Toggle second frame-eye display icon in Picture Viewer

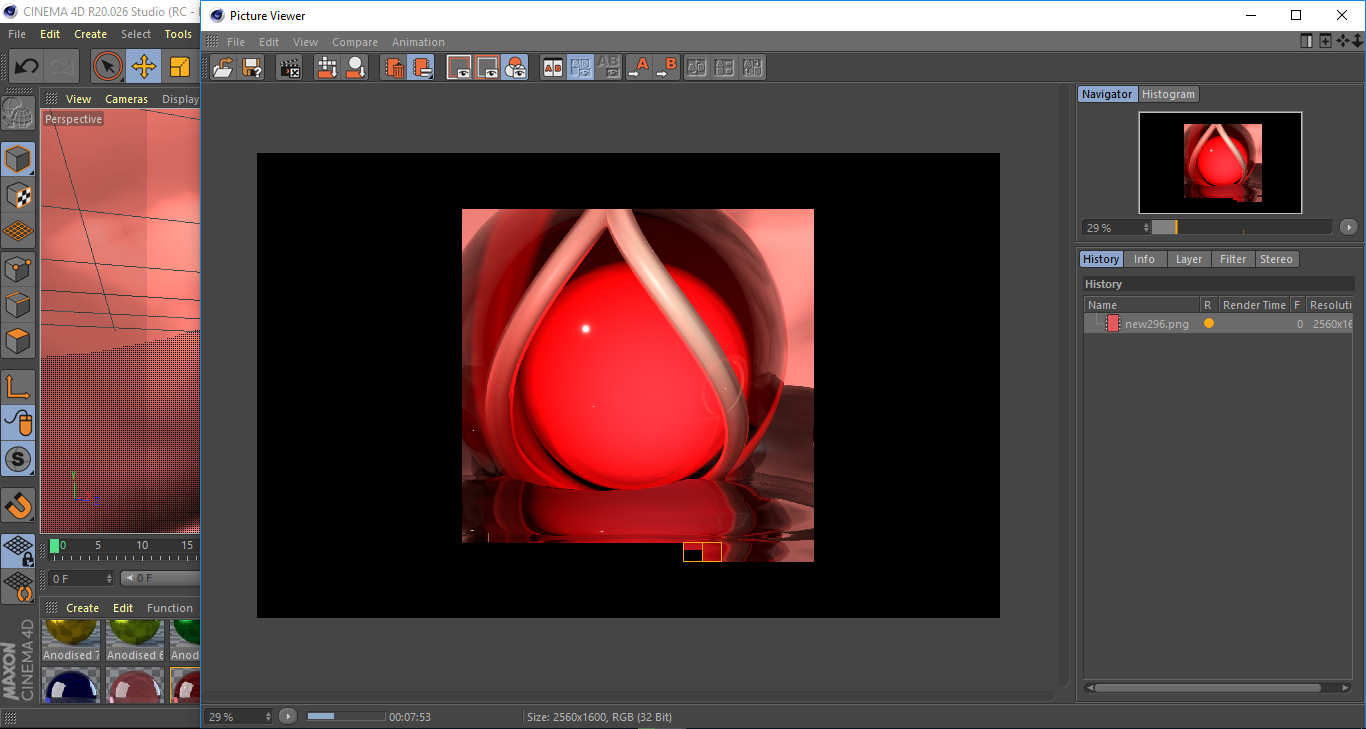[487, 68]
